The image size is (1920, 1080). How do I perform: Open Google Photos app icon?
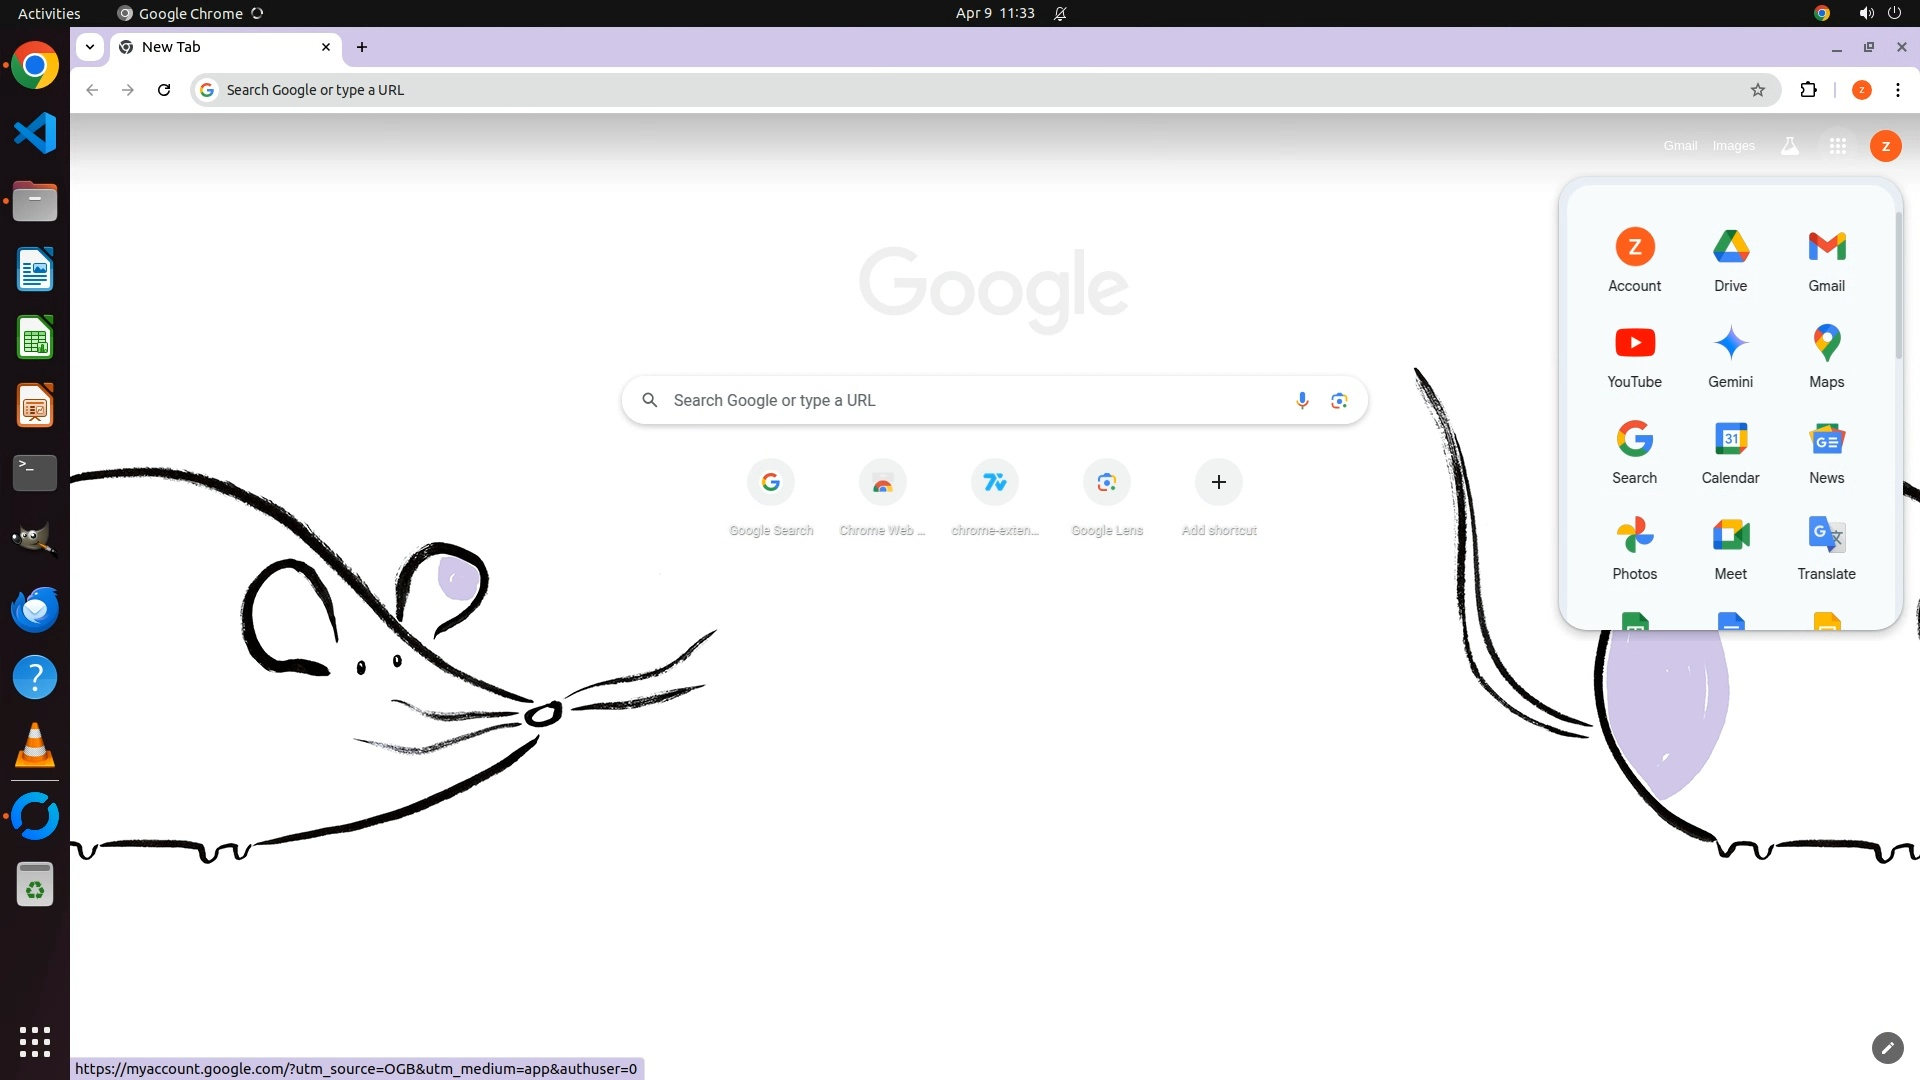pos(1634,546)
